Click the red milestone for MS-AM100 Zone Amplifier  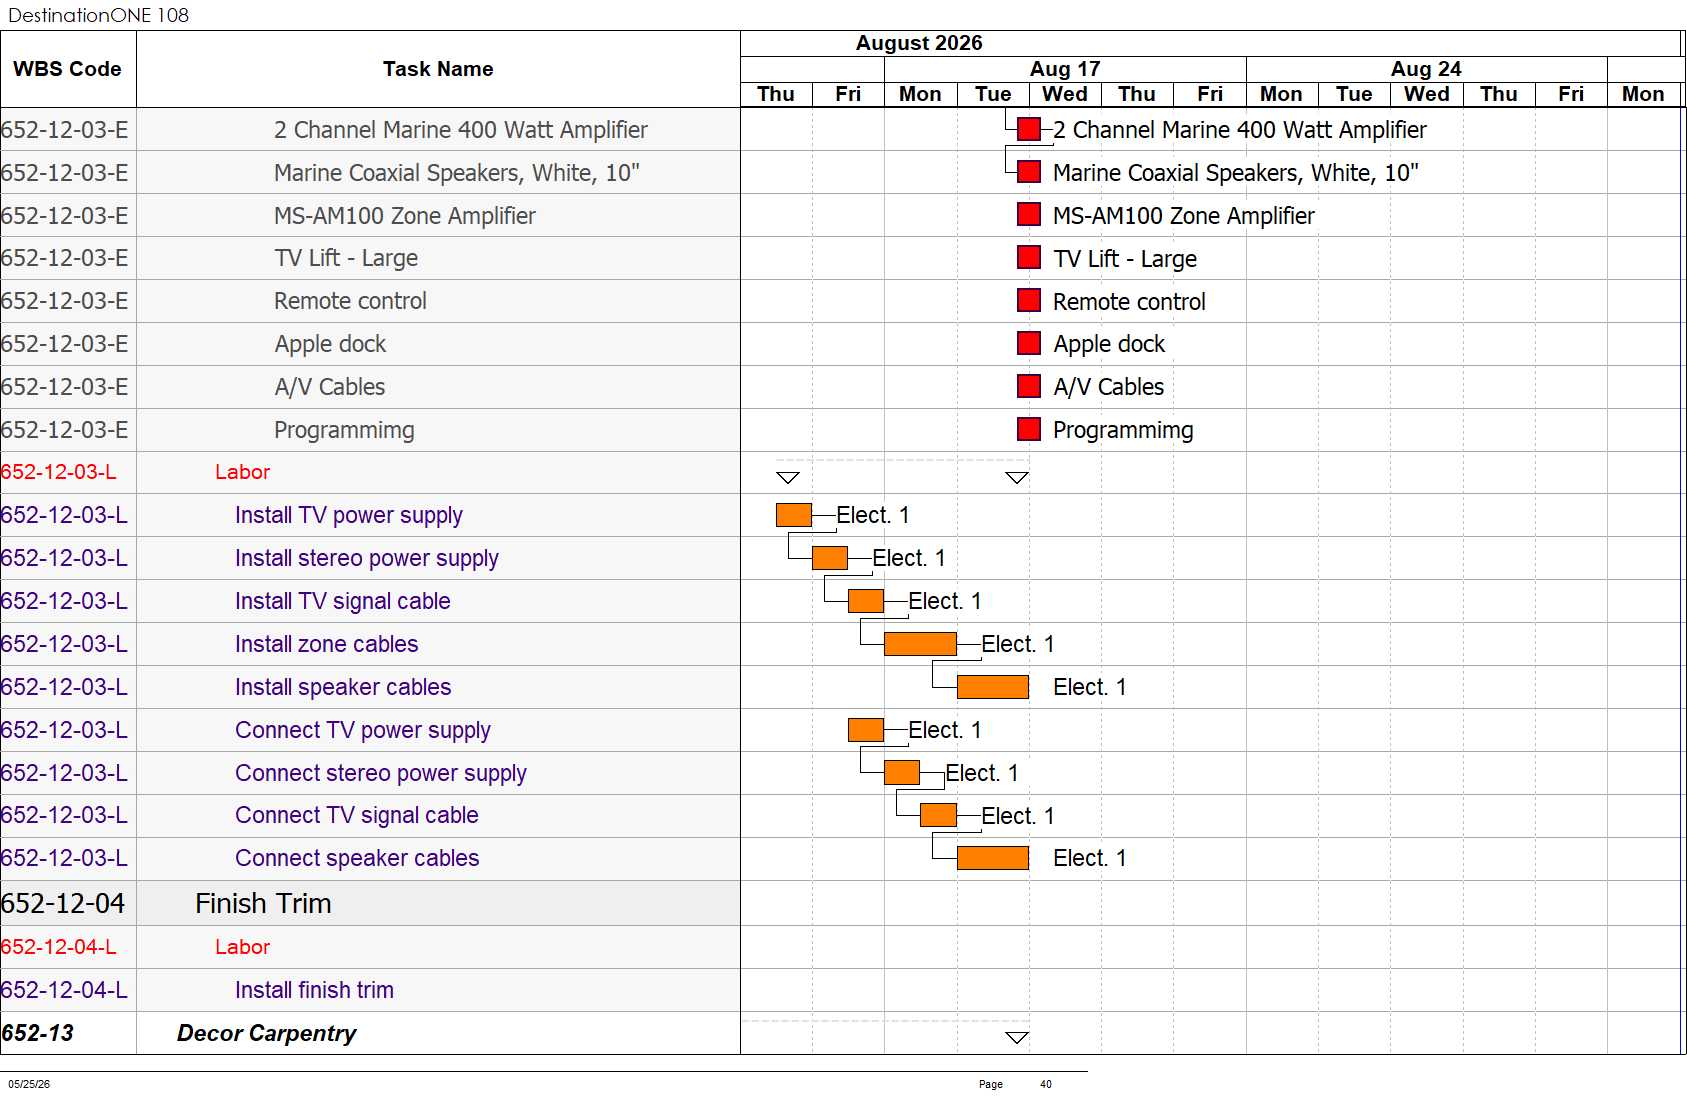(x=1029, y=215)
